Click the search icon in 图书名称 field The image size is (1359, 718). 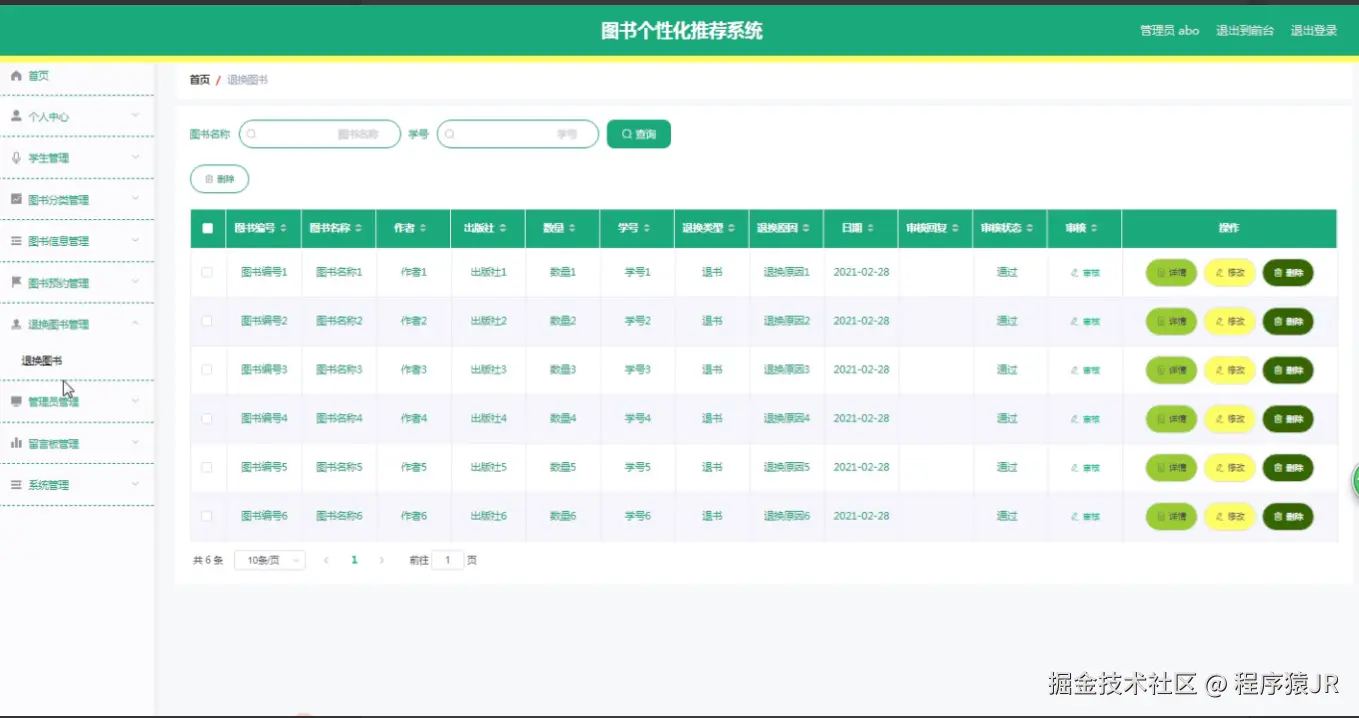tap(252, 134)
